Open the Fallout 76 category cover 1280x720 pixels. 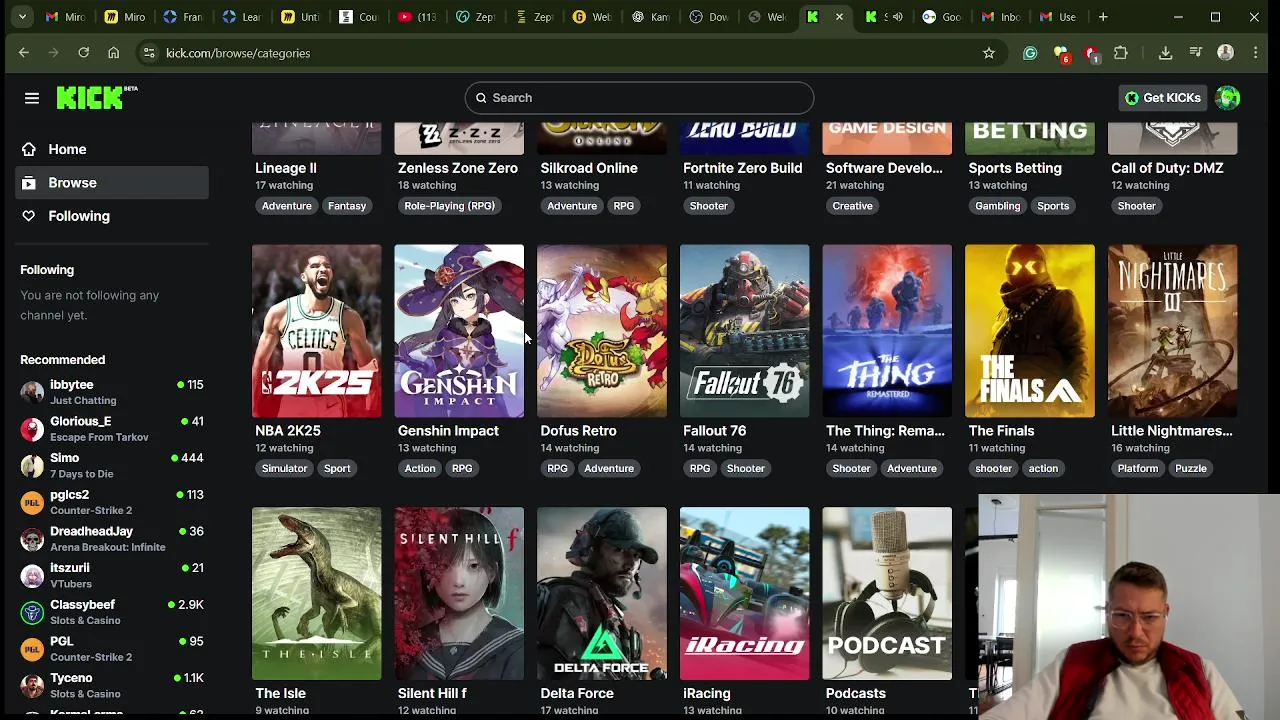tap(745, 331)
